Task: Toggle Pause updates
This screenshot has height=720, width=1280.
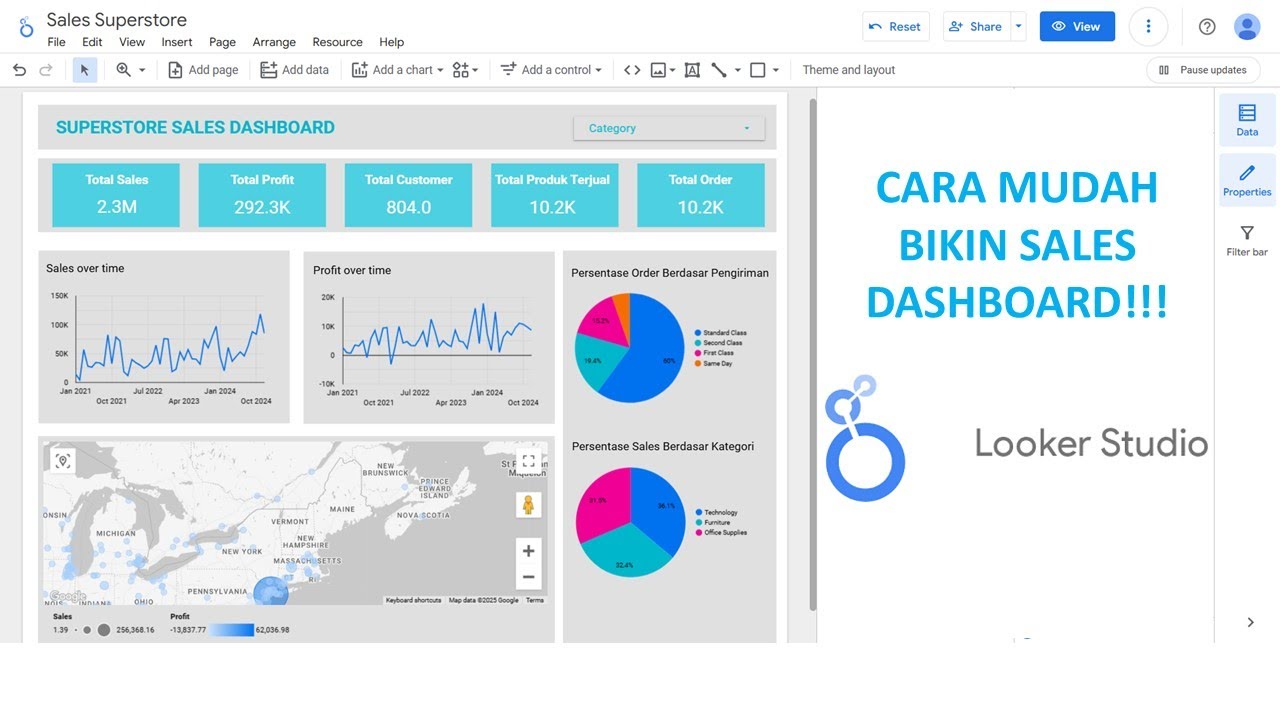Action: coord(1203,70)
